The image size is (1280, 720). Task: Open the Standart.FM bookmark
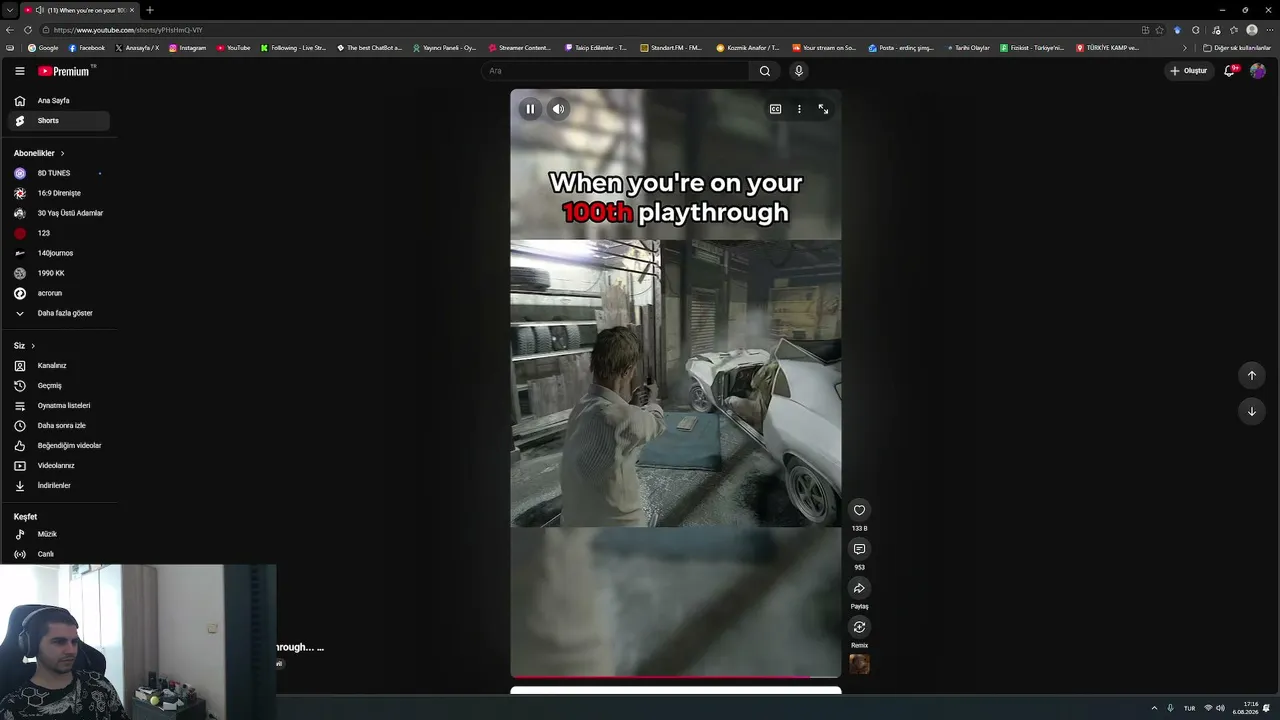671,48
